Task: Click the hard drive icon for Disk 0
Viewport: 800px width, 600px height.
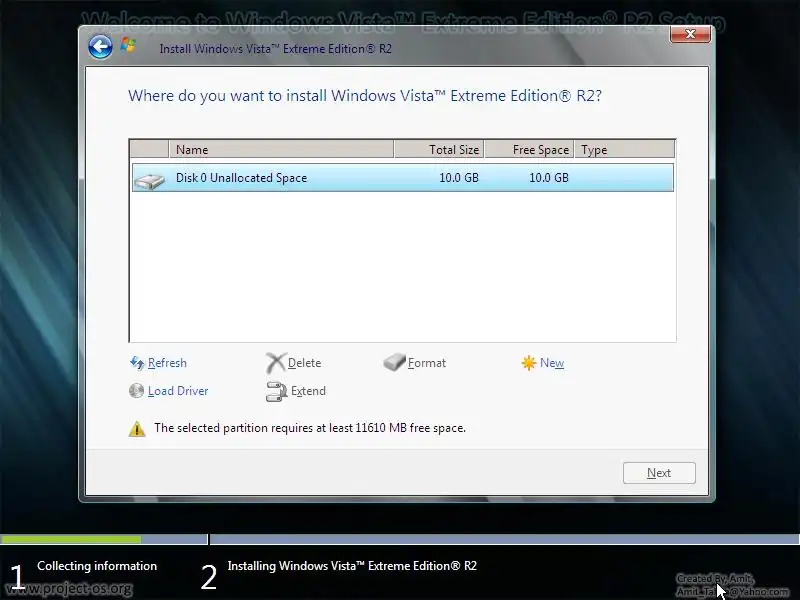Action: point(149,181)
